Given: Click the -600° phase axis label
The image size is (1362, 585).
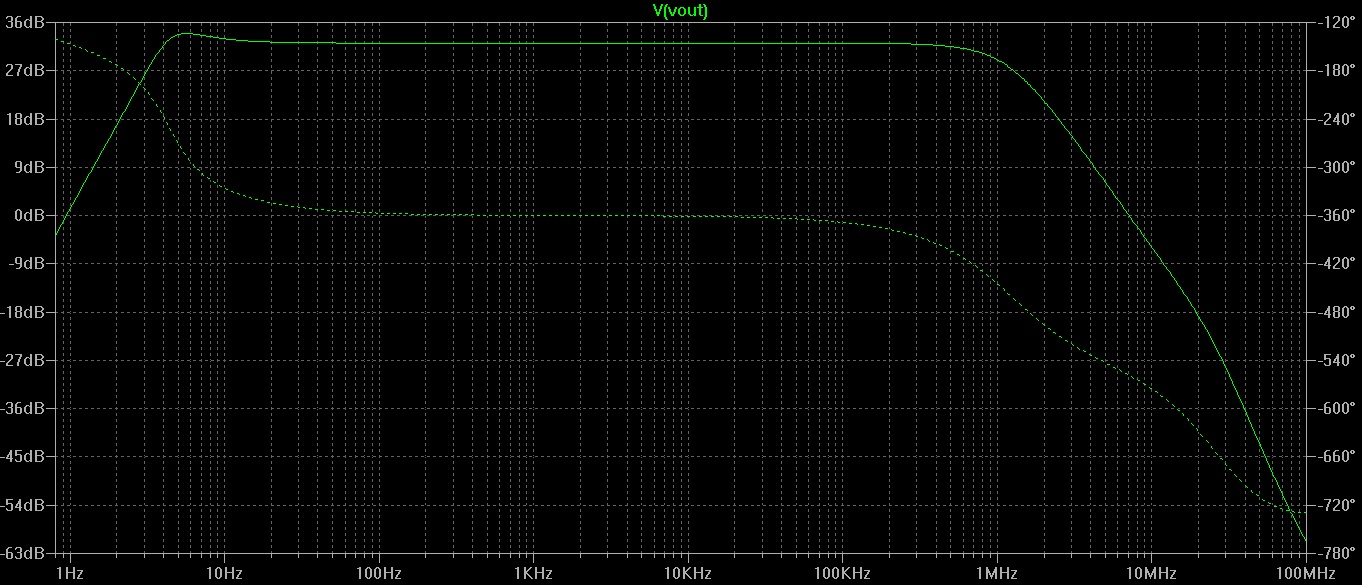Looking at the screenshot, I should (x=1337, y=408).
